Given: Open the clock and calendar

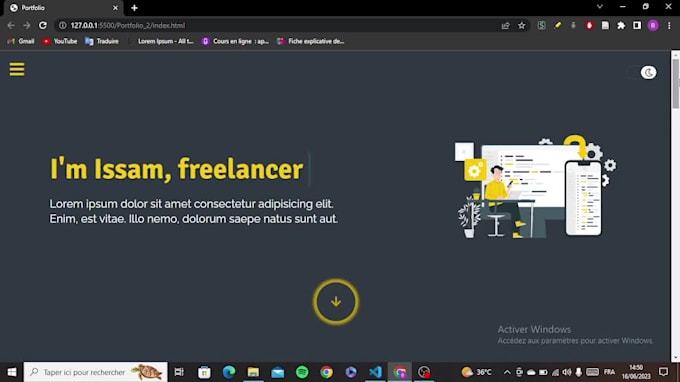Looking at the screenshot, I should click(636, 372).
